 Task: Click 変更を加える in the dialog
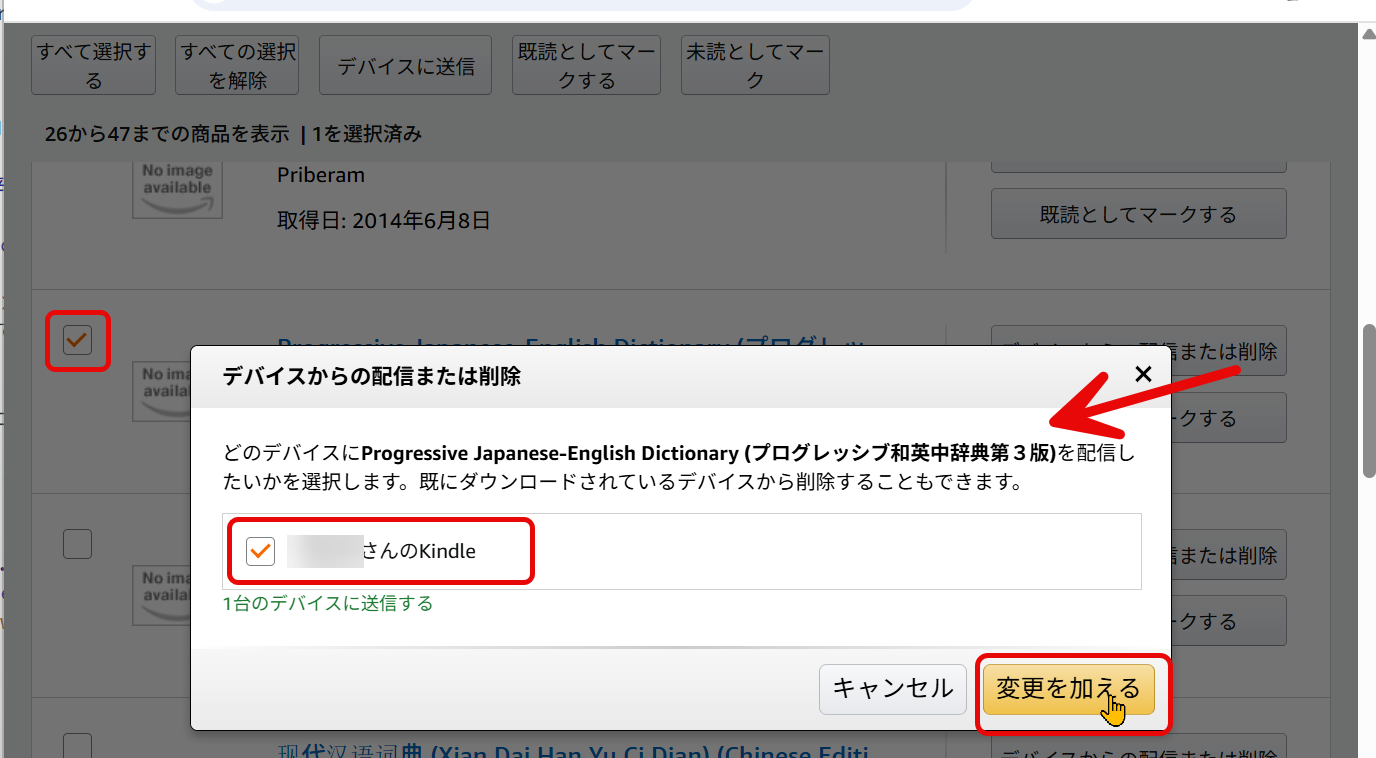[x=1066, y=688]
